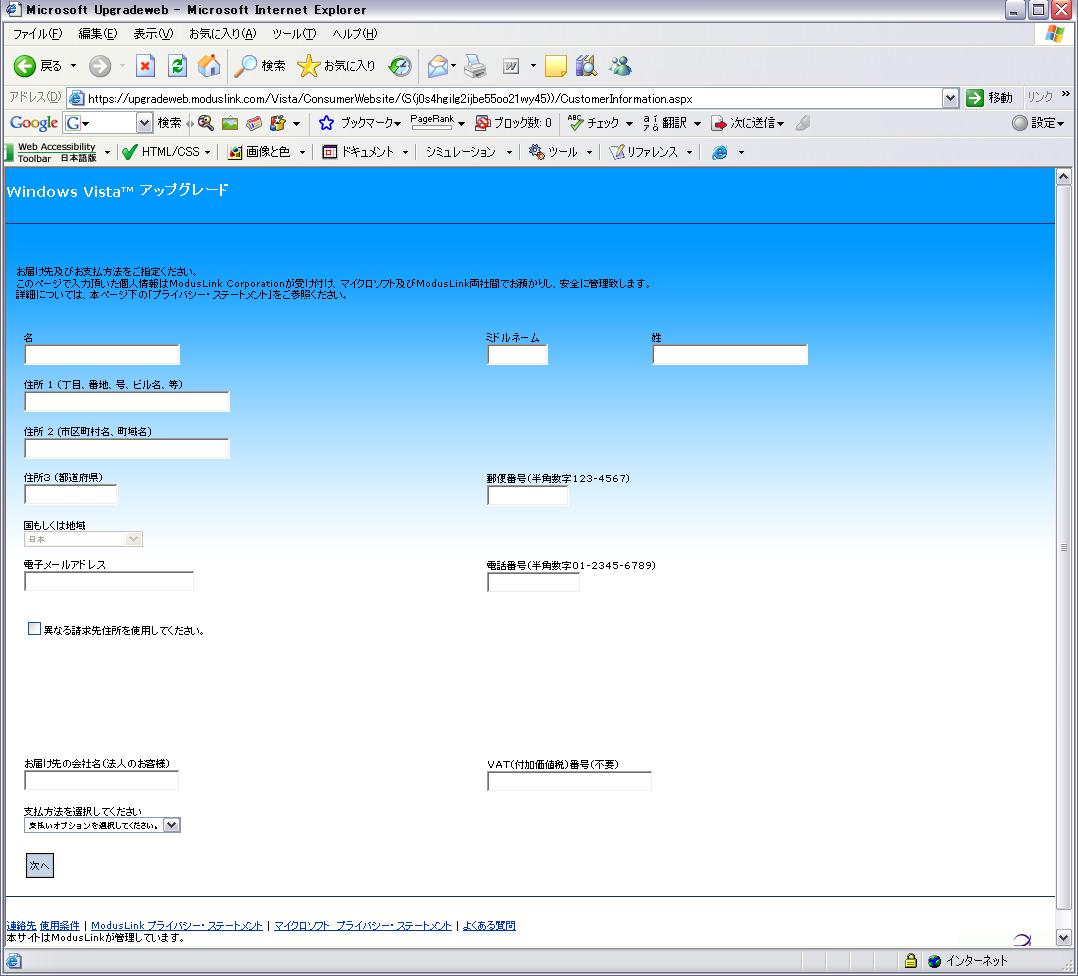Click the 名 (first name) input field
The image size is (1078, 976).
click(x=102, y=355)
